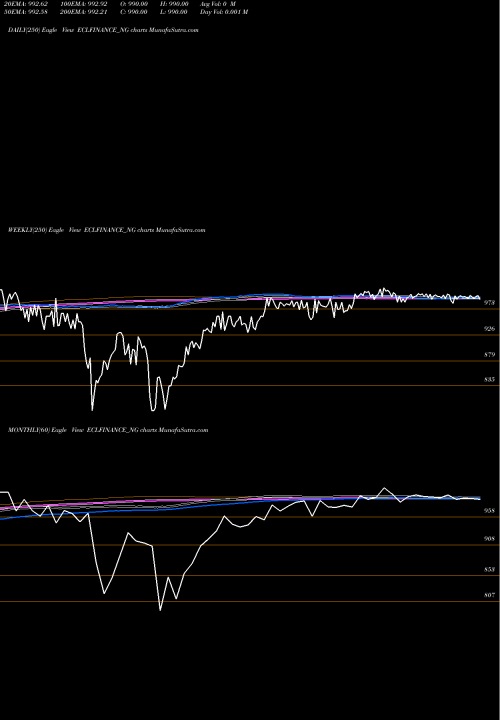
Task: Click the 835 price label on weekly chart
Action: tap(489, 380)
